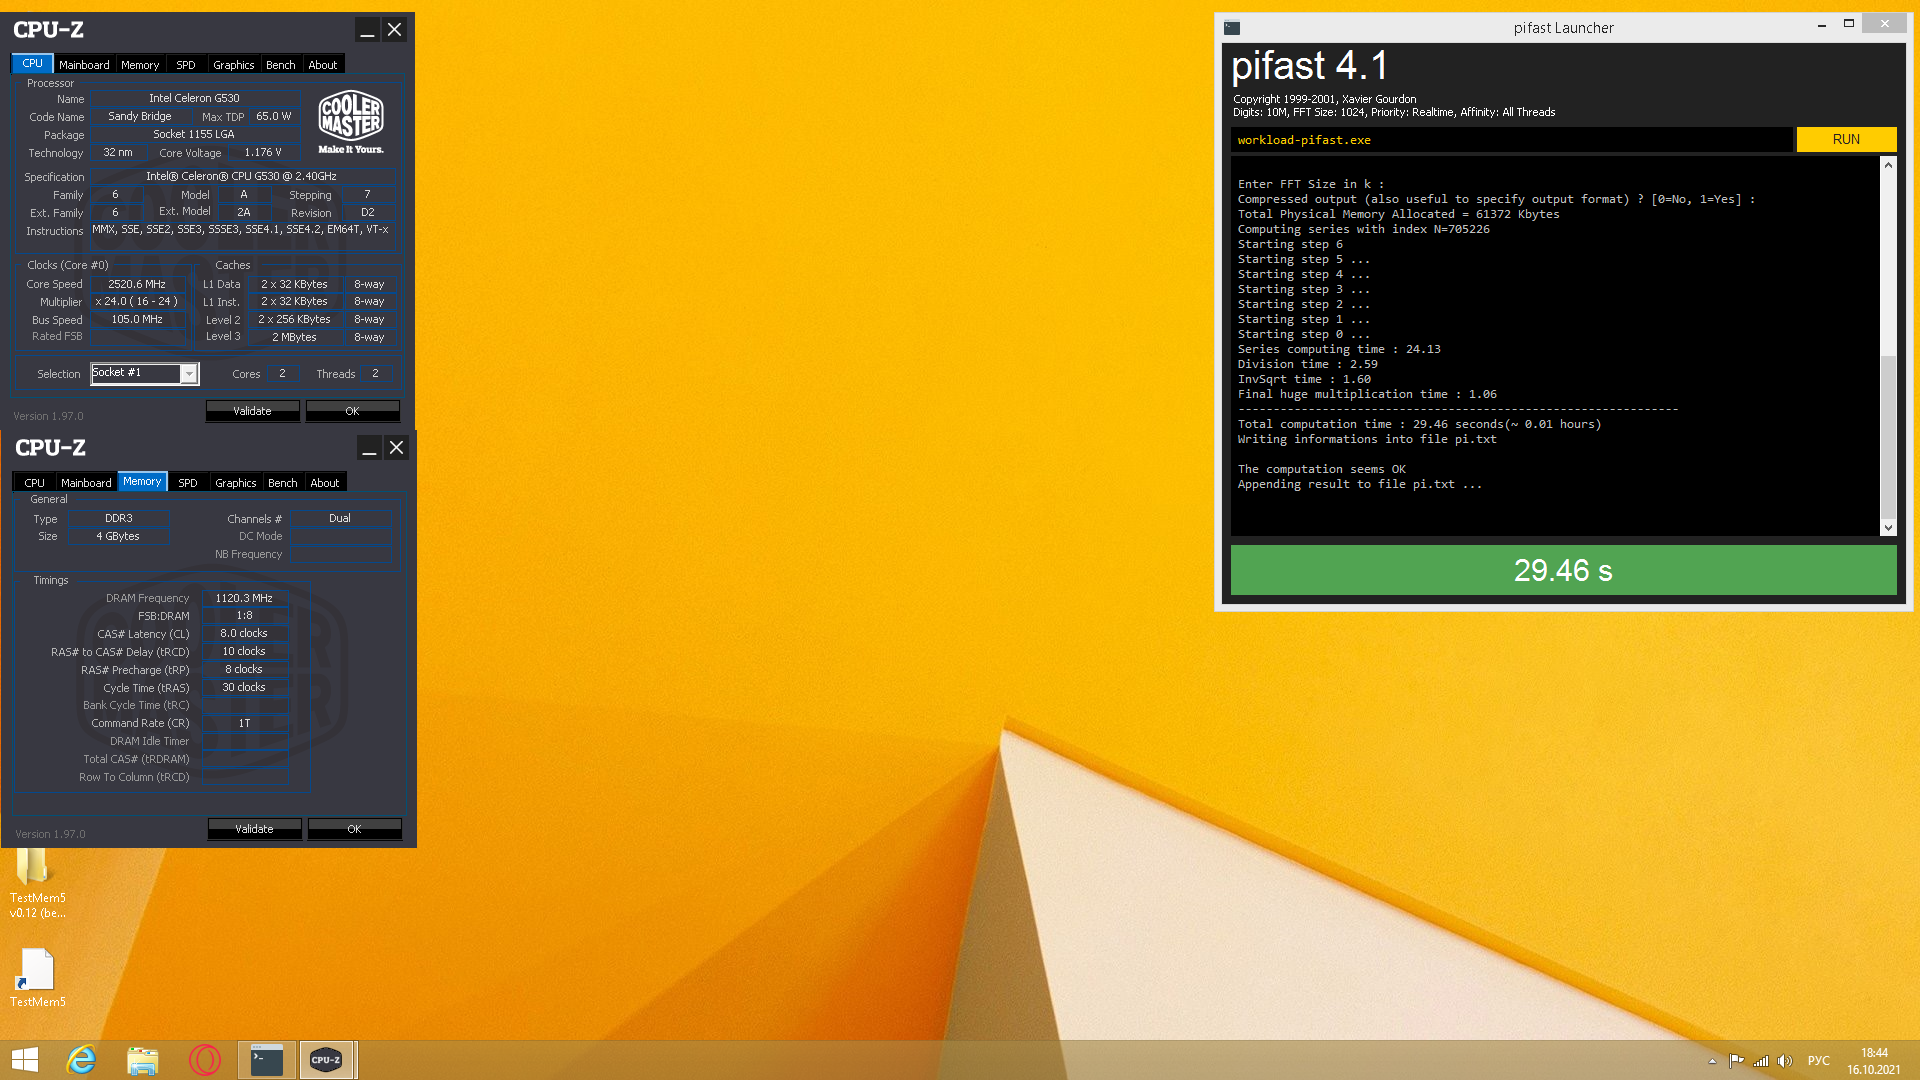Click Validate in bottom CPU-Z window

[x=255, y=829]
